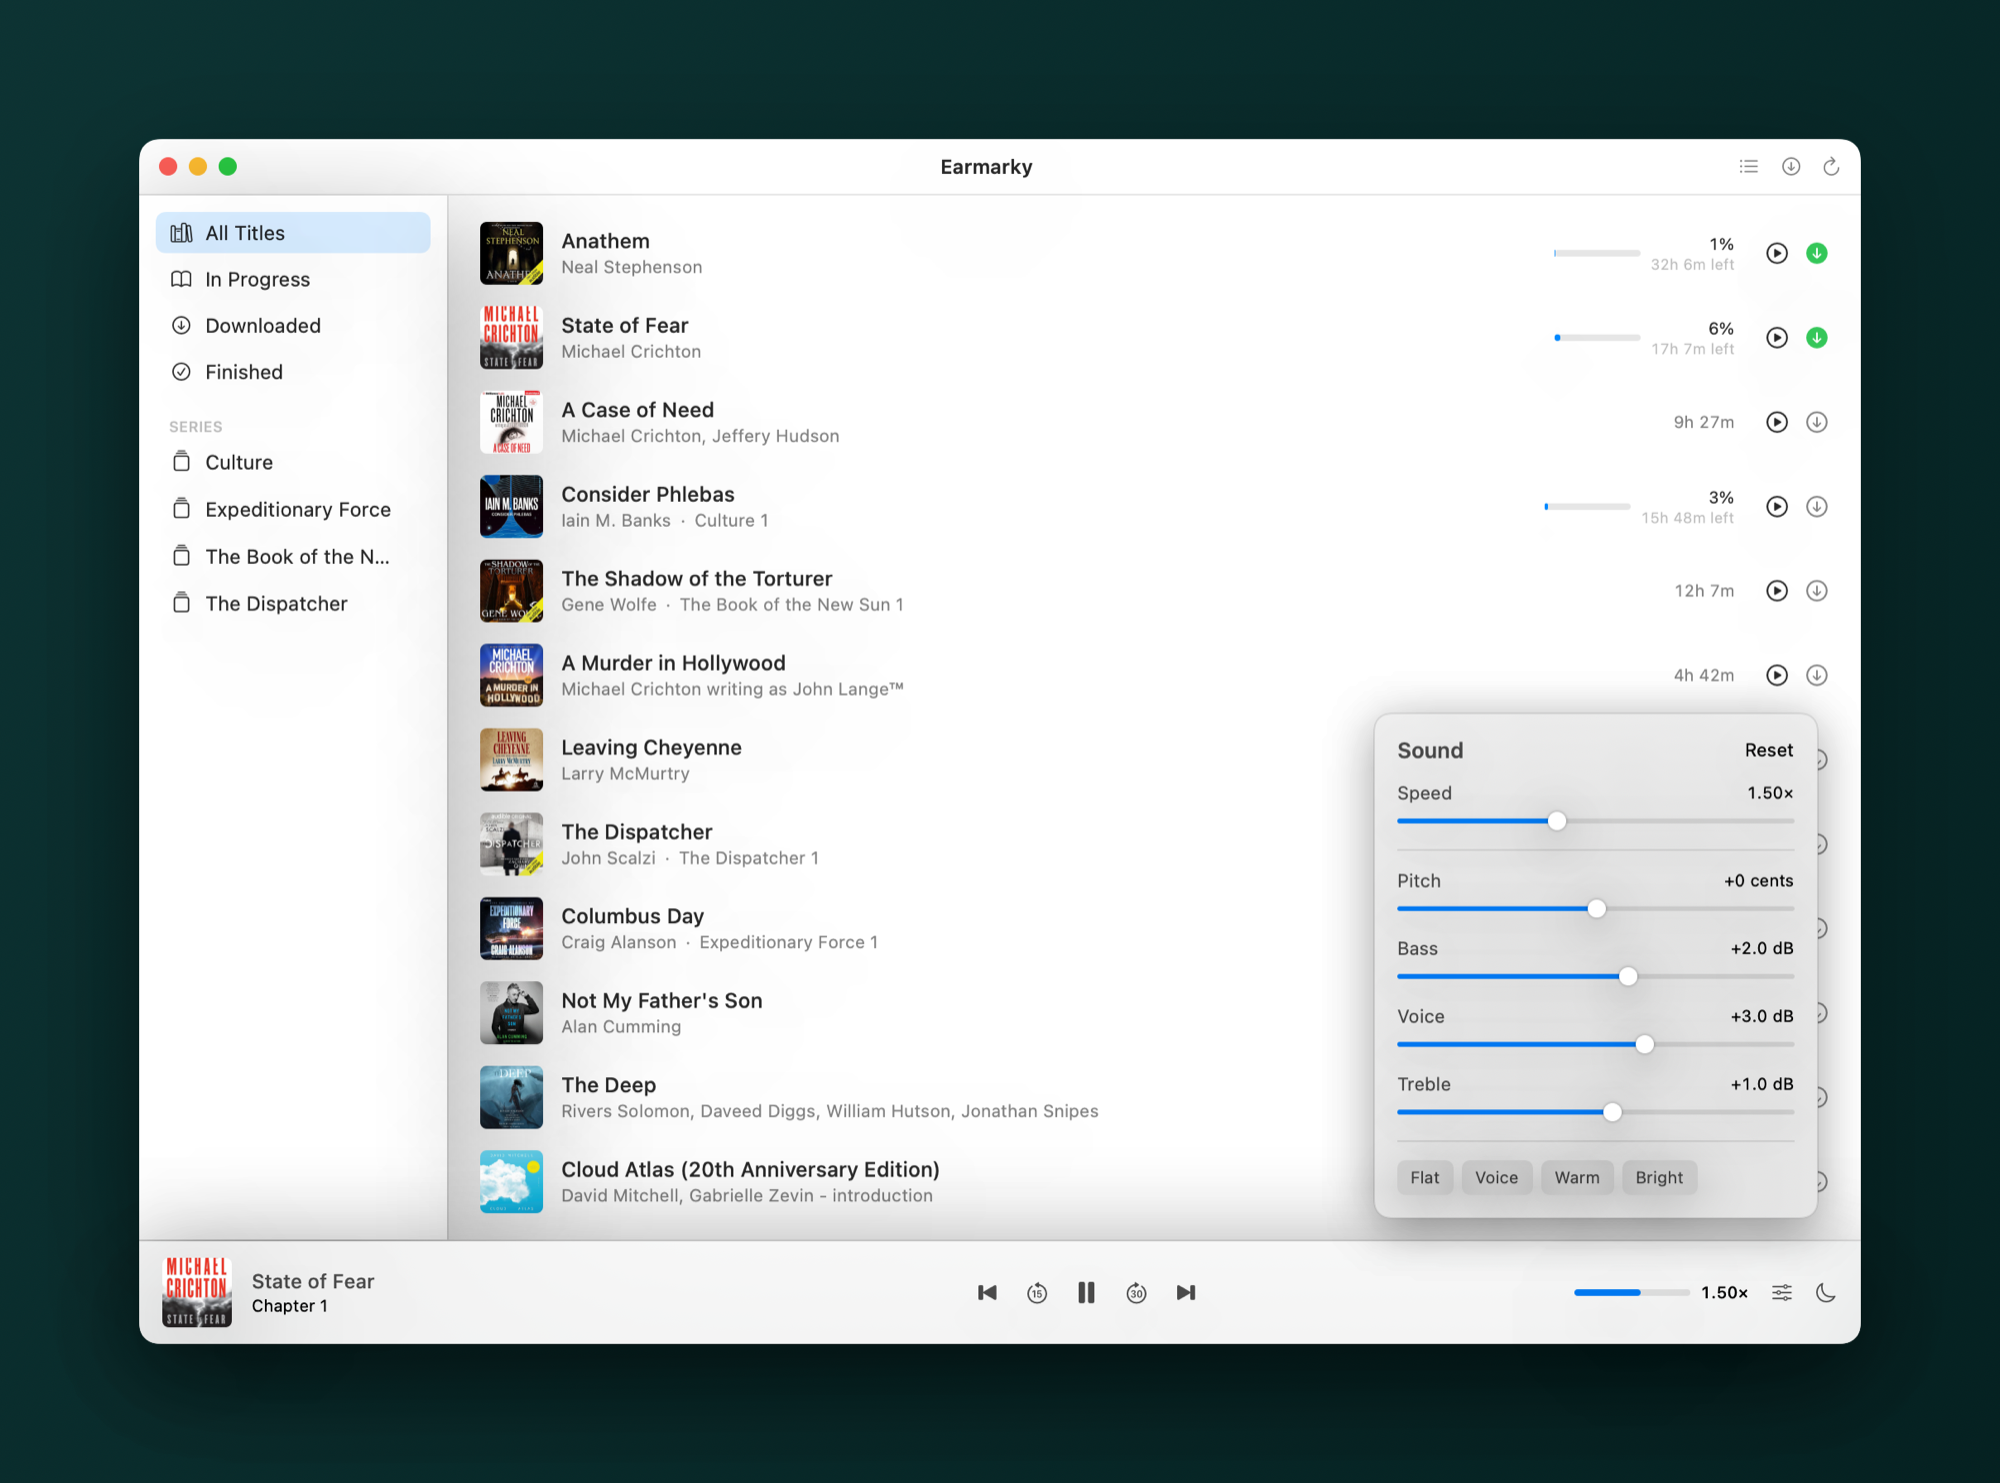This screenshot has width=2000, height=1483.
Task: Skip forward 30 seconds
Action: coord(1136,1293)
